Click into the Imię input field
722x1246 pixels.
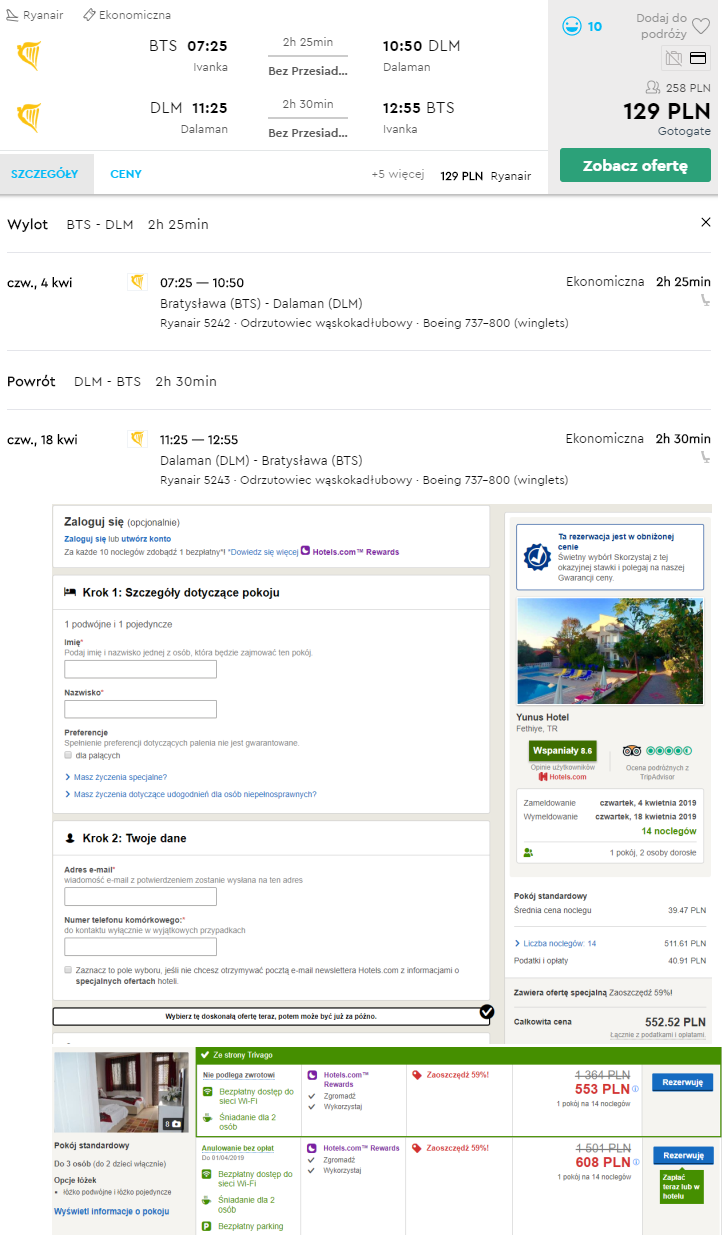(x=140, y=669)
